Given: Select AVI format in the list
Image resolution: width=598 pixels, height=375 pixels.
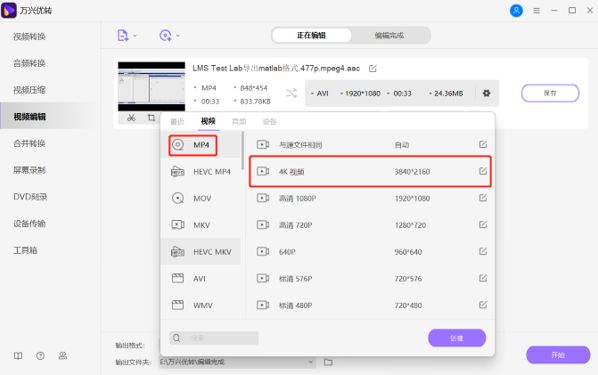Looking at the screenshot, I should click(x=201, y=278).
